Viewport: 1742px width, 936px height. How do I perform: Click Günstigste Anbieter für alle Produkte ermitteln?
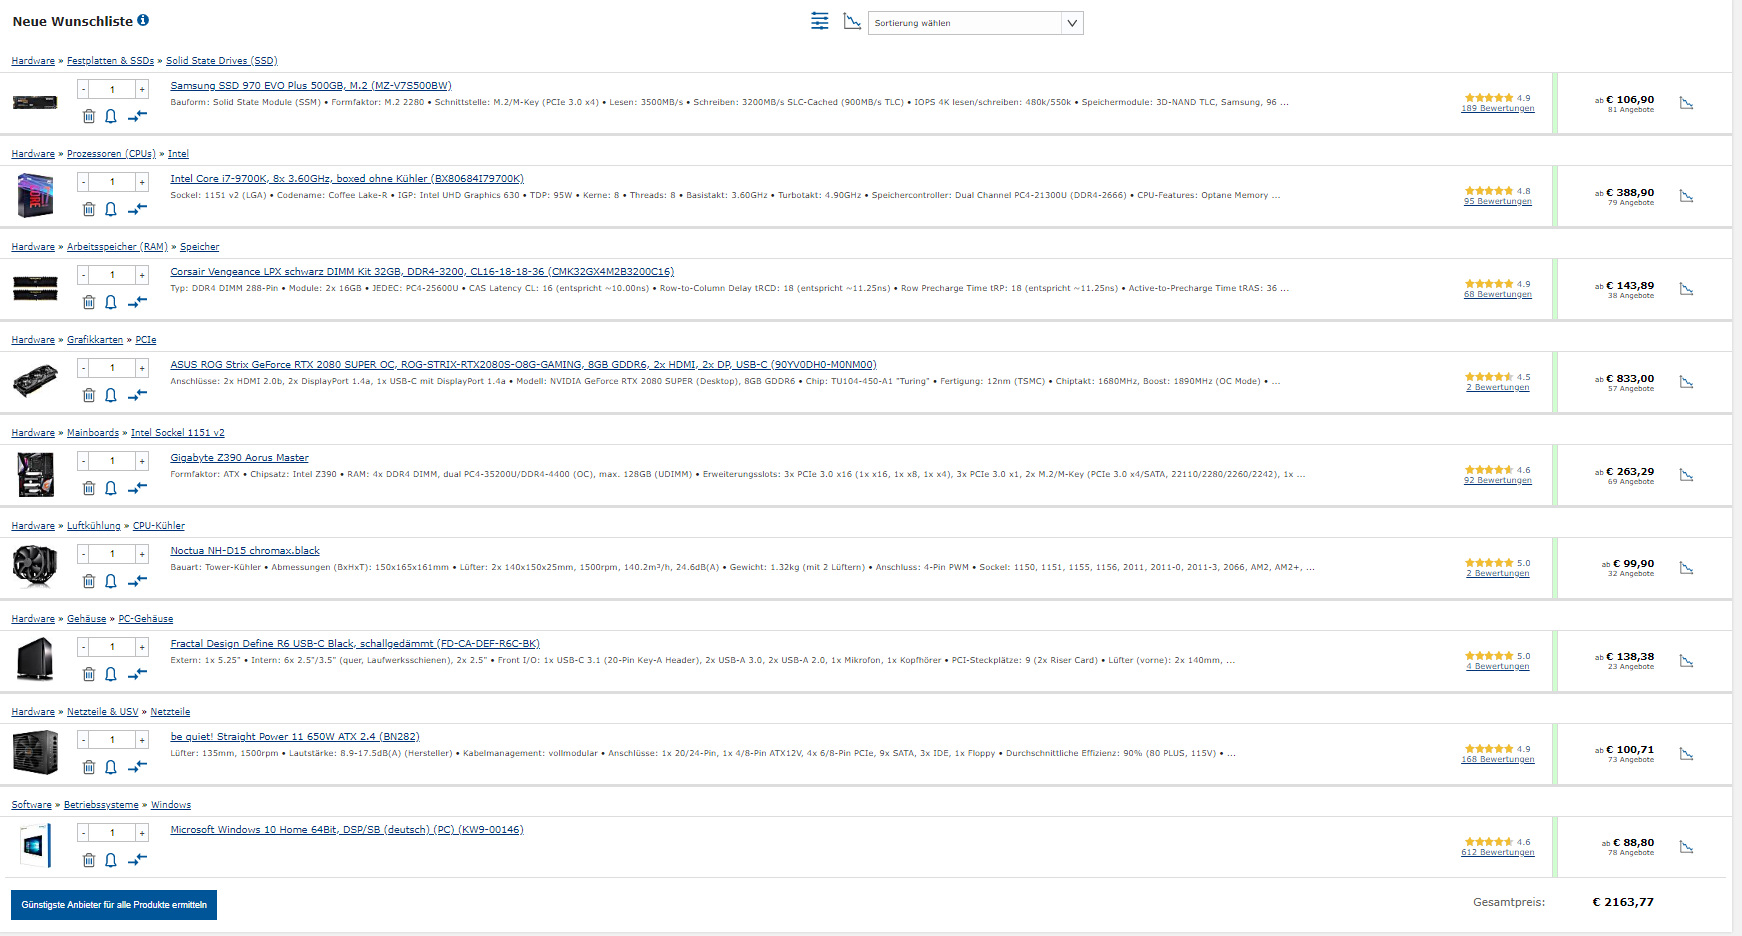[x=114, y=905]
